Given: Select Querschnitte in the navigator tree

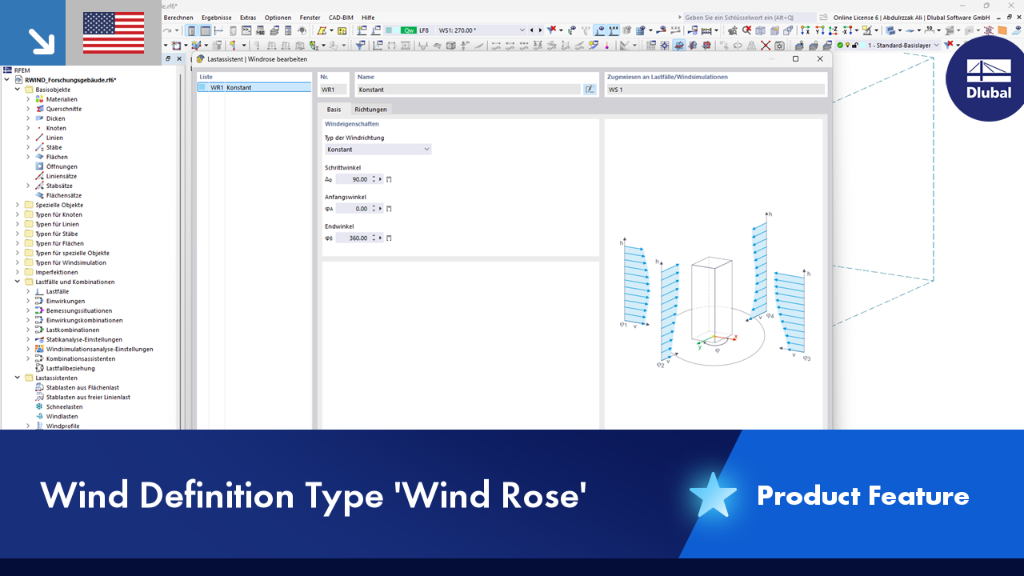Looking at the screenshot, I should pos(63,109).
